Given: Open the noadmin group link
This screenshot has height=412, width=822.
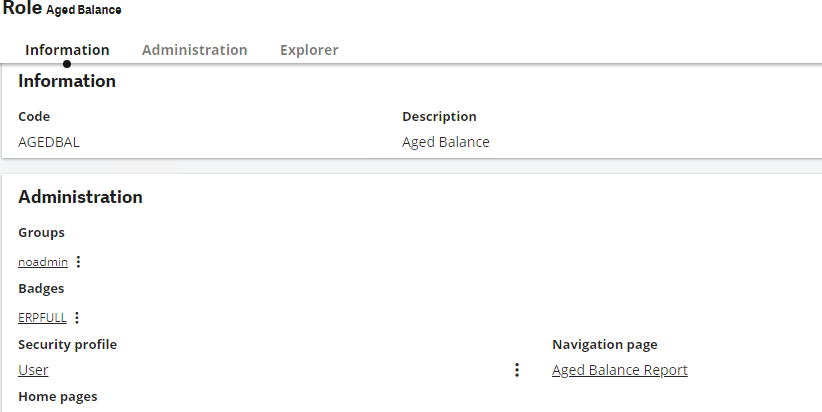Looking at the screenshot, I should click(x=43, y=262).
